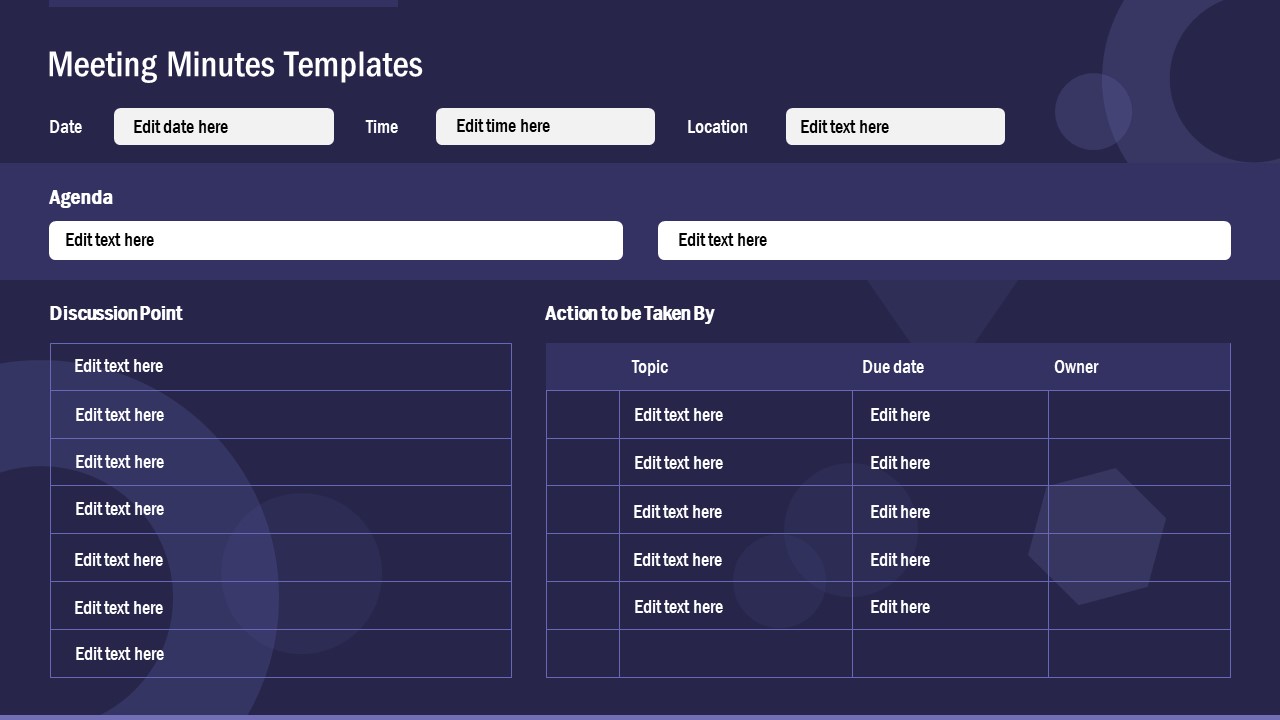The height and width of the screenshot is (720, 1280).
Task: Click the second Agenda text box
Action: [943, 240]
